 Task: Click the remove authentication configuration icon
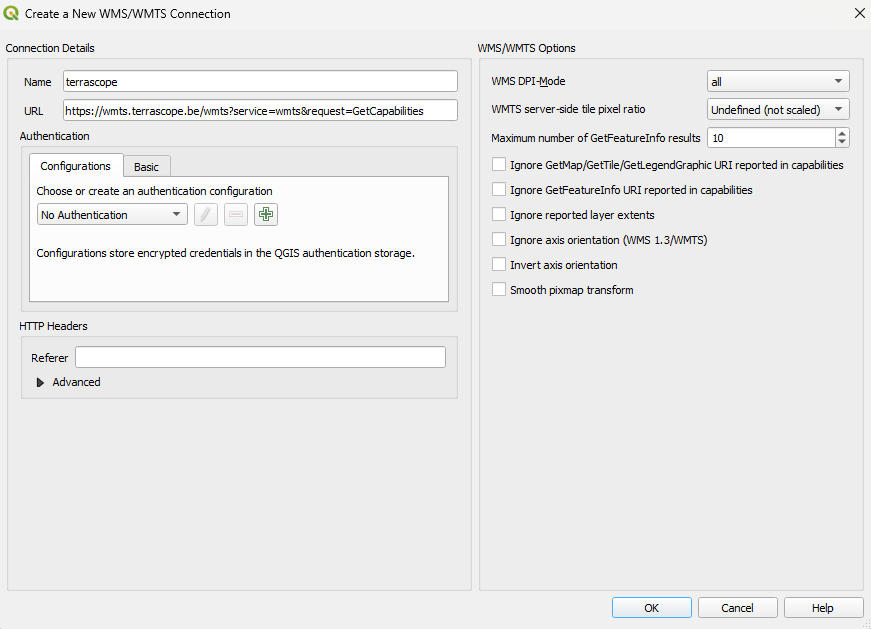[x=236, y=214]
